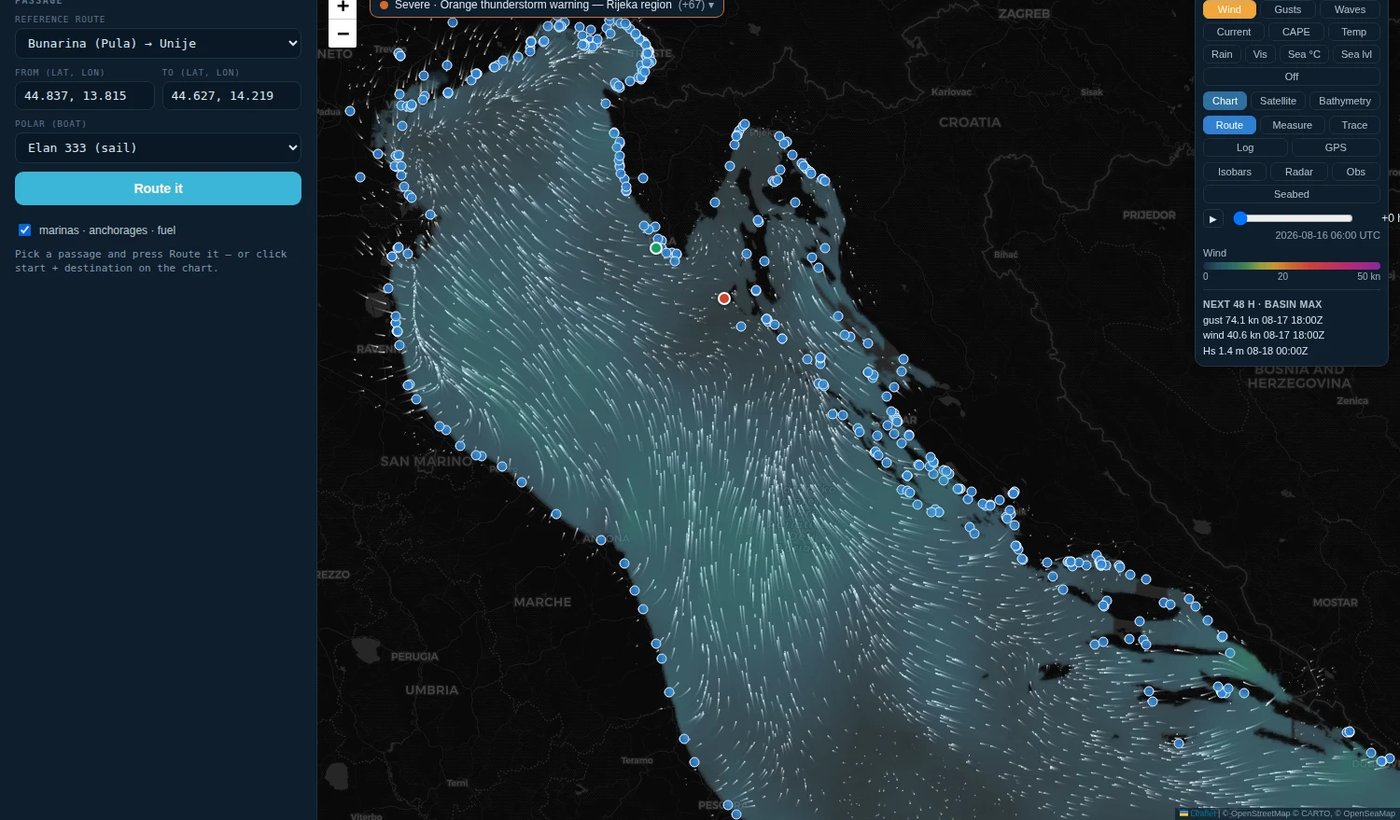Click the forecast time slider handle
The image size is (1400, 820).
(x=1240, y=218)
